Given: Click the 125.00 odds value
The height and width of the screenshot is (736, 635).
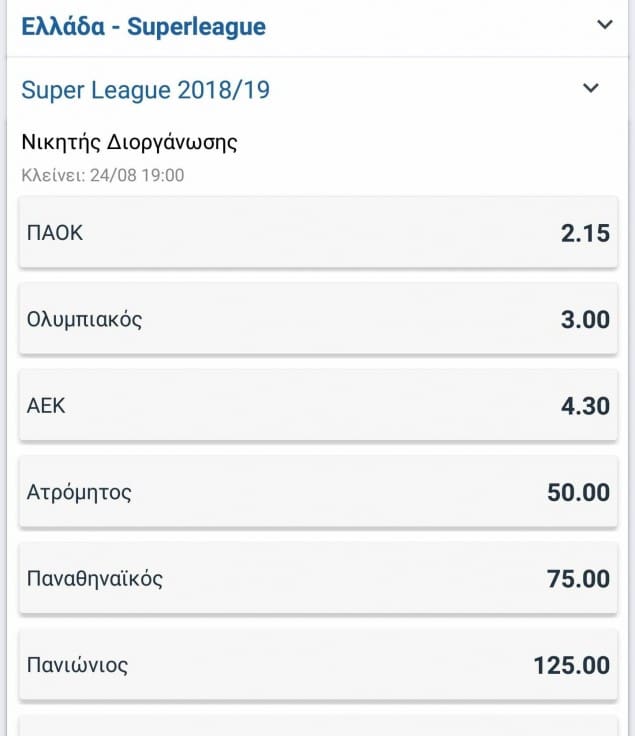Looking at the screenshot, I should click(x=571, y=665).
